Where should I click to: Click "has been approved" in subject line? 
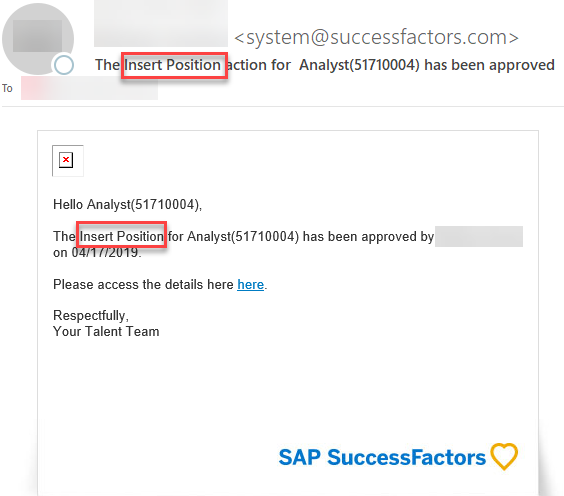click(489, 65)
